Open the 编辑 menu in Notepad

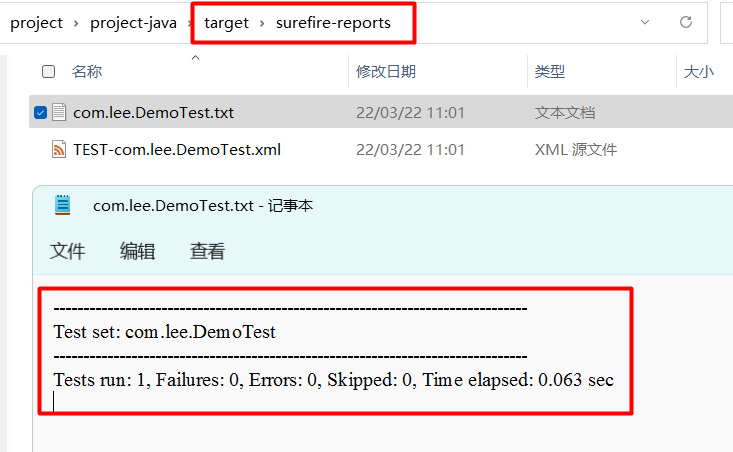[x=137, y=251]
